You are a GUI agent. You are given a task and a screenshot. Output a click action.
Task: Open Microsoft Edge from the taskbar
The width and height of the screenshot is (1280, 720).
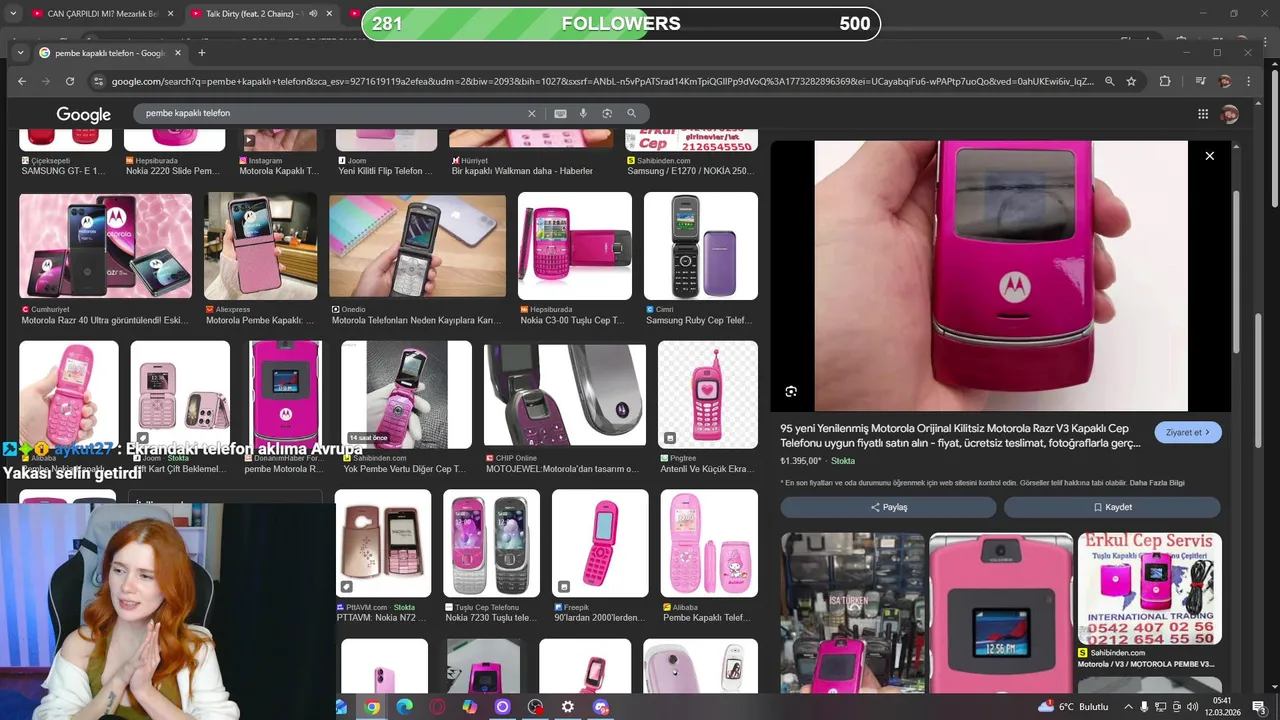pos(405,707)
